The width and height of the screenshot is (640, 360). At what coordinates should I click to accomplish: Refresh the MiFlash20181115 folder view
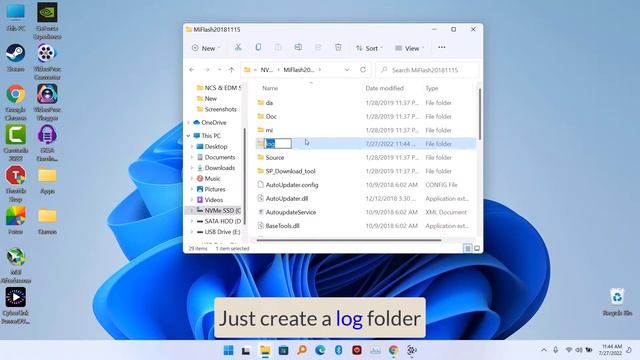click(363, 70)
